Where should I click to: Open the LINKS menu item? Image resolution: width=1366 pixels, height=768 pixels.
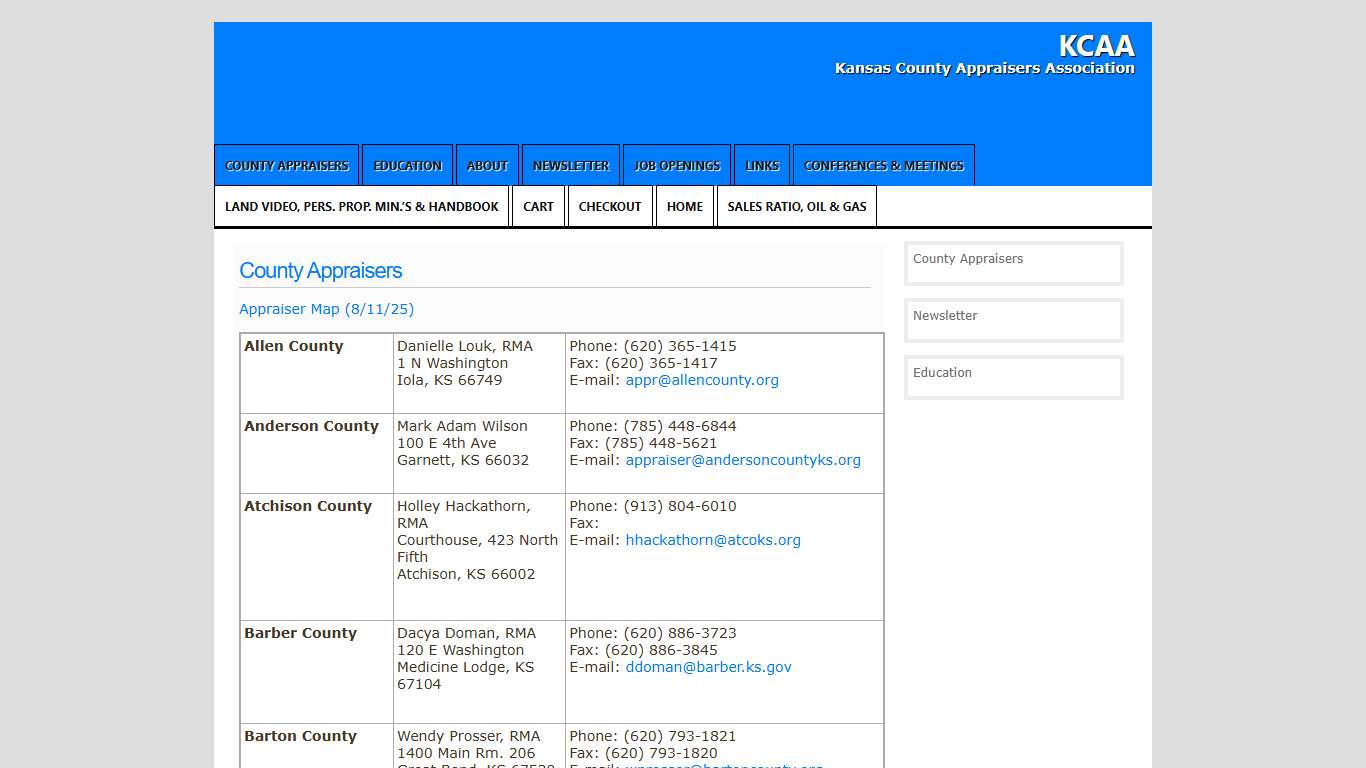coord(762,165)
